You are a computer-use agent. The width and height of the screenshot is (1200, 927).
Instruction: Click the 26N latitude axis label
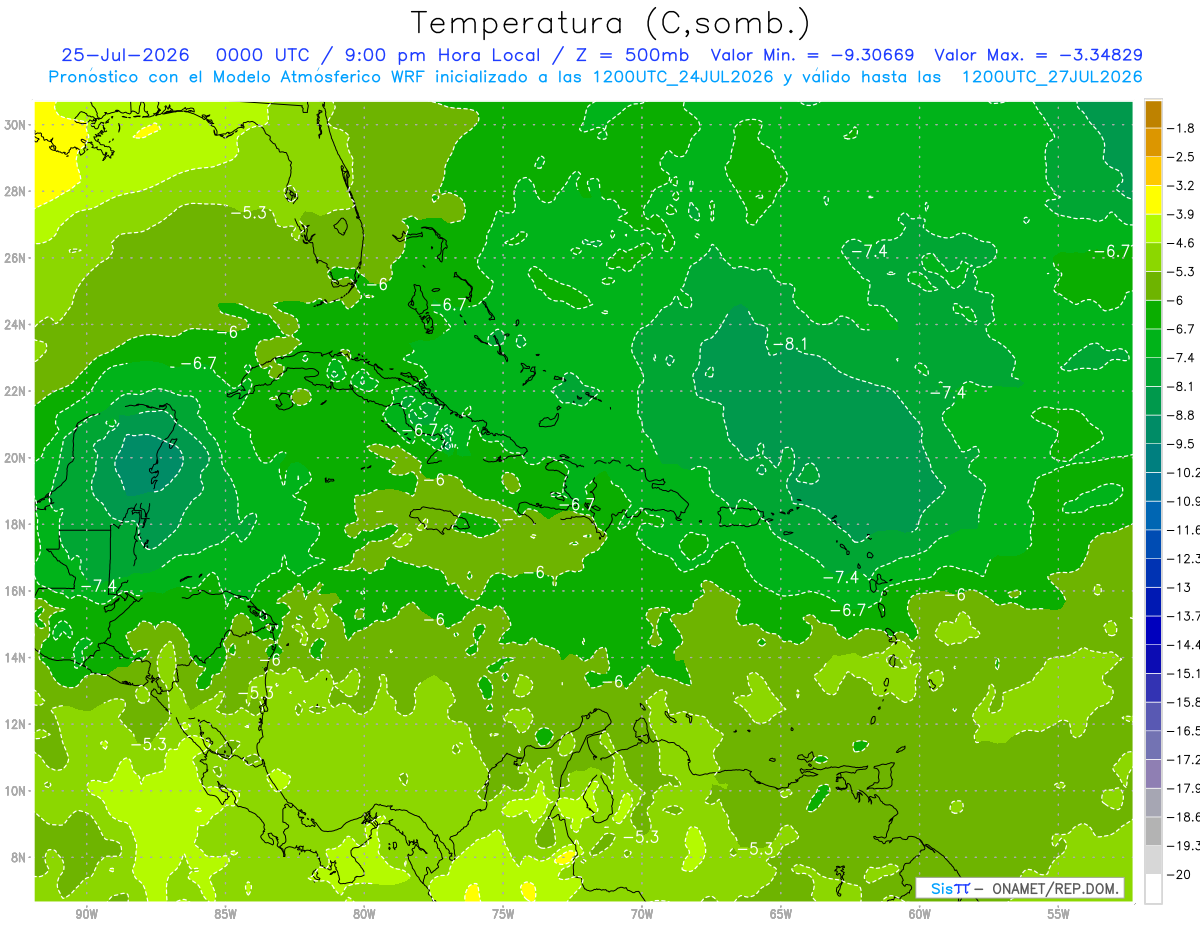point(17,258)
